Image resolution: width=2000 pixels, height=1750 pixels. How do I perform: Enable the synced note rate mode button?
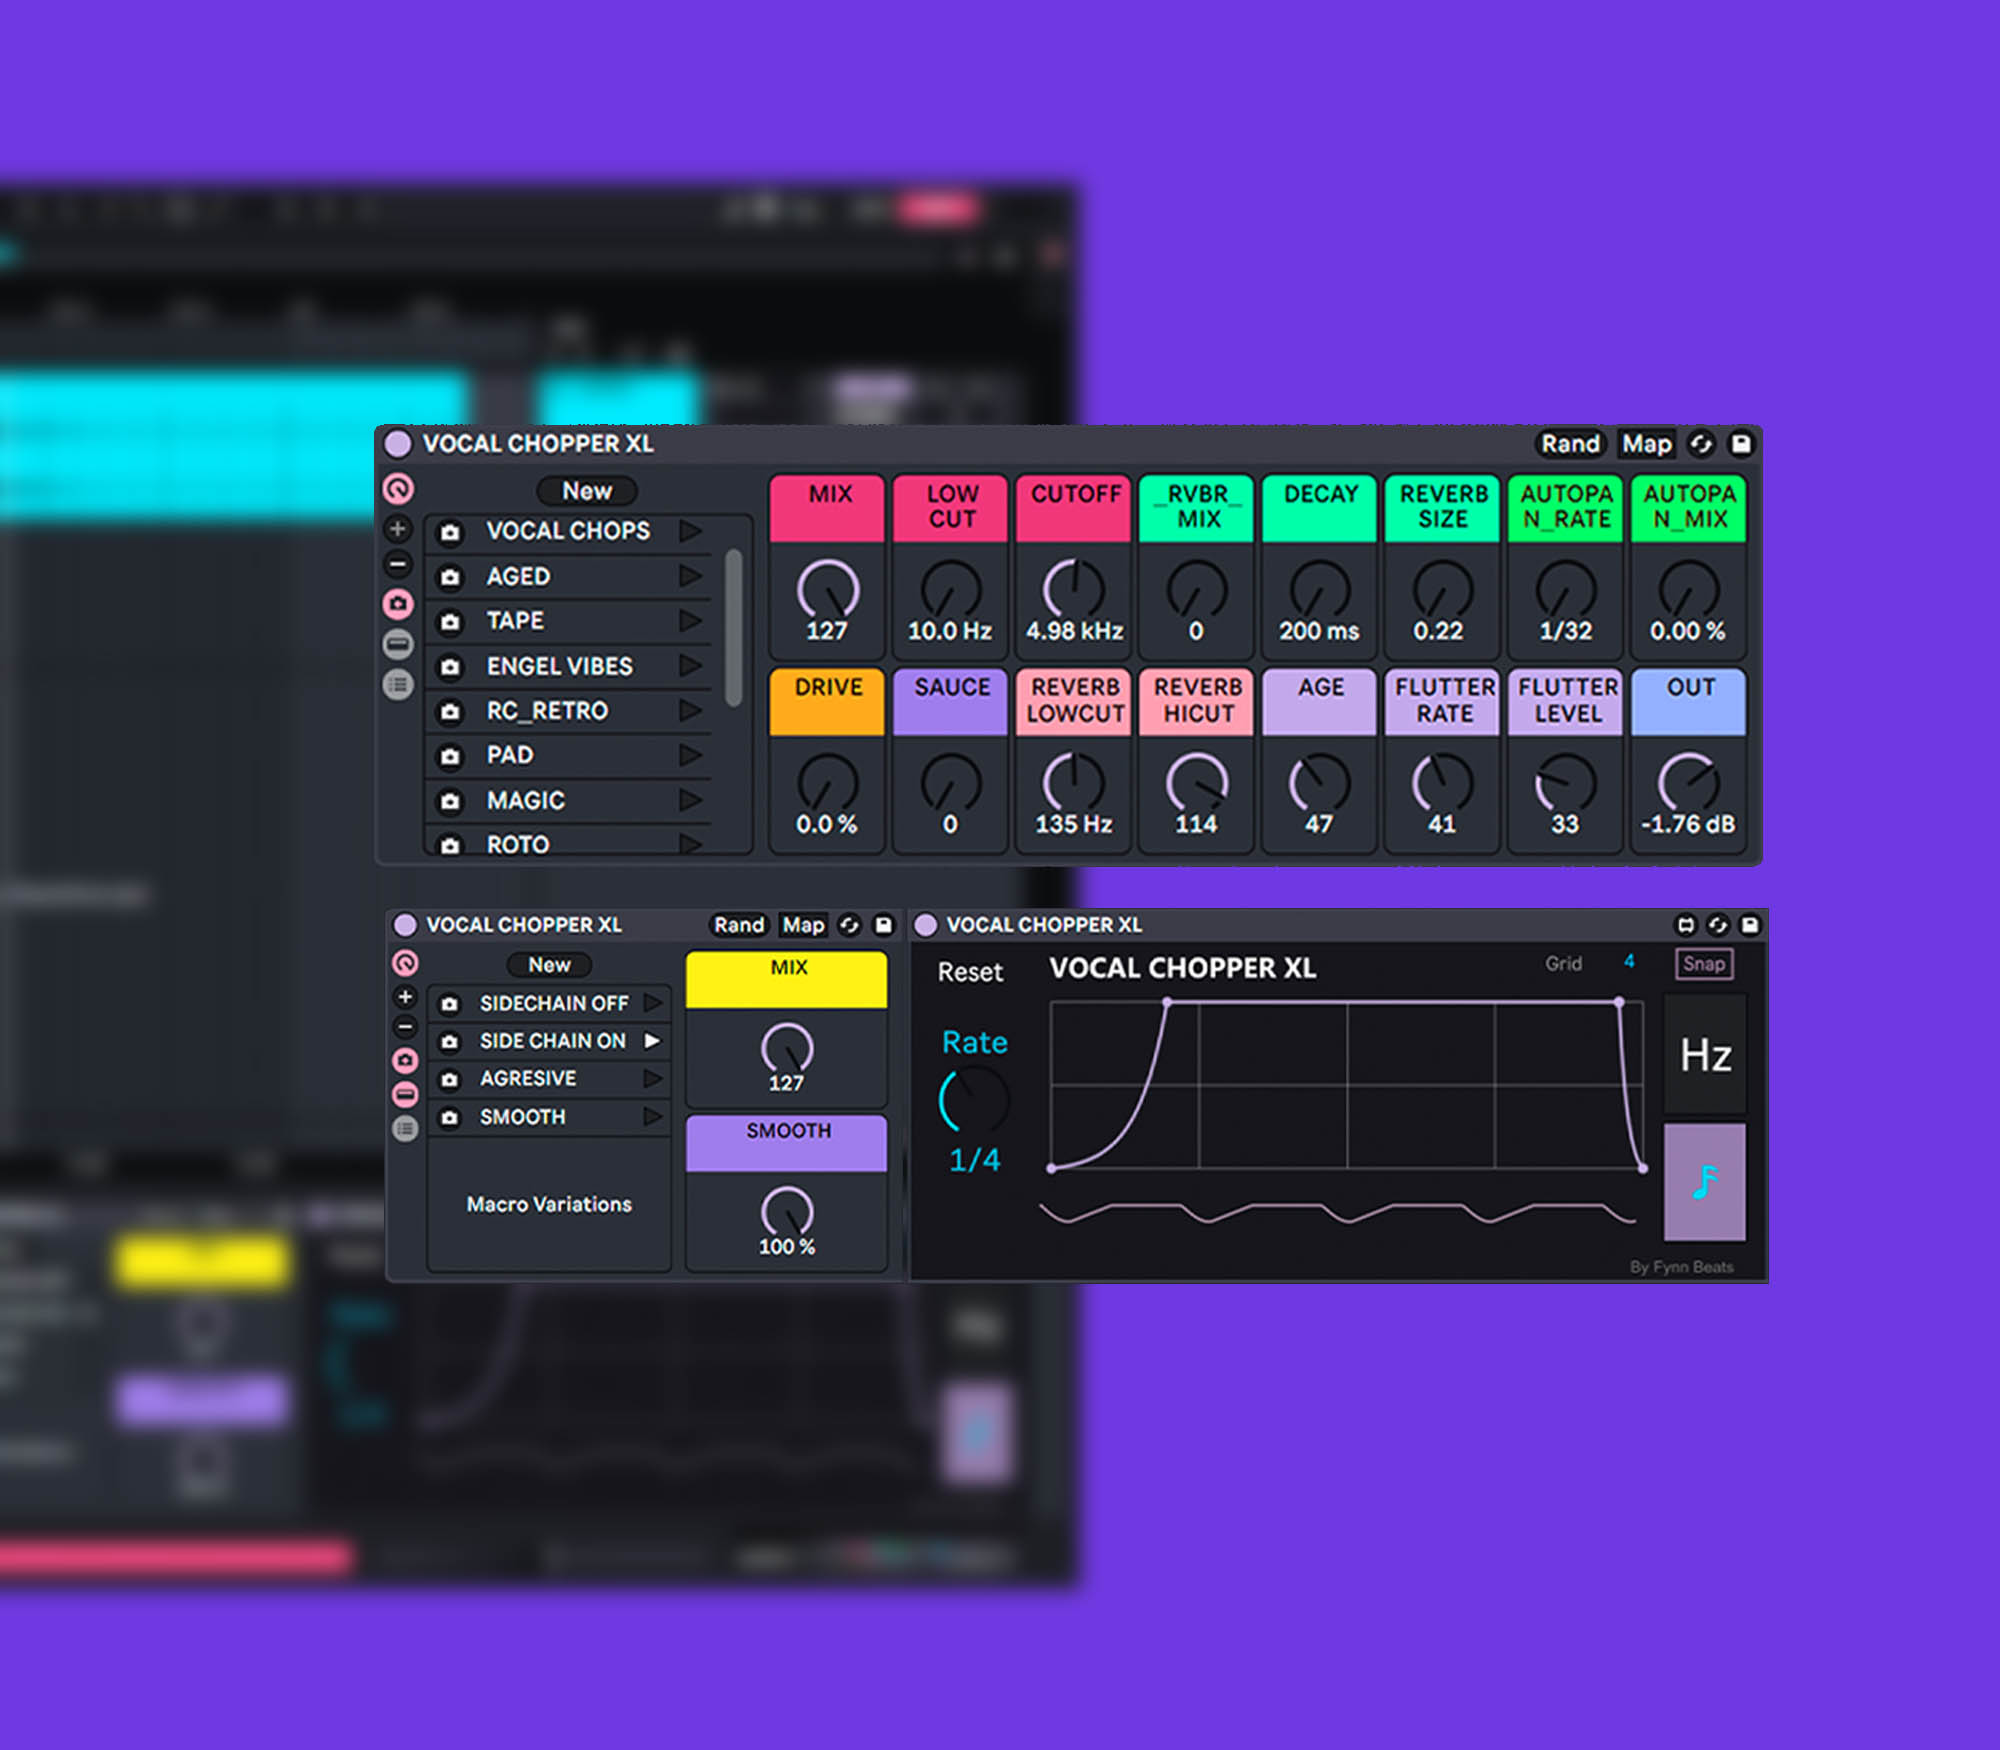point(1705,1182)
